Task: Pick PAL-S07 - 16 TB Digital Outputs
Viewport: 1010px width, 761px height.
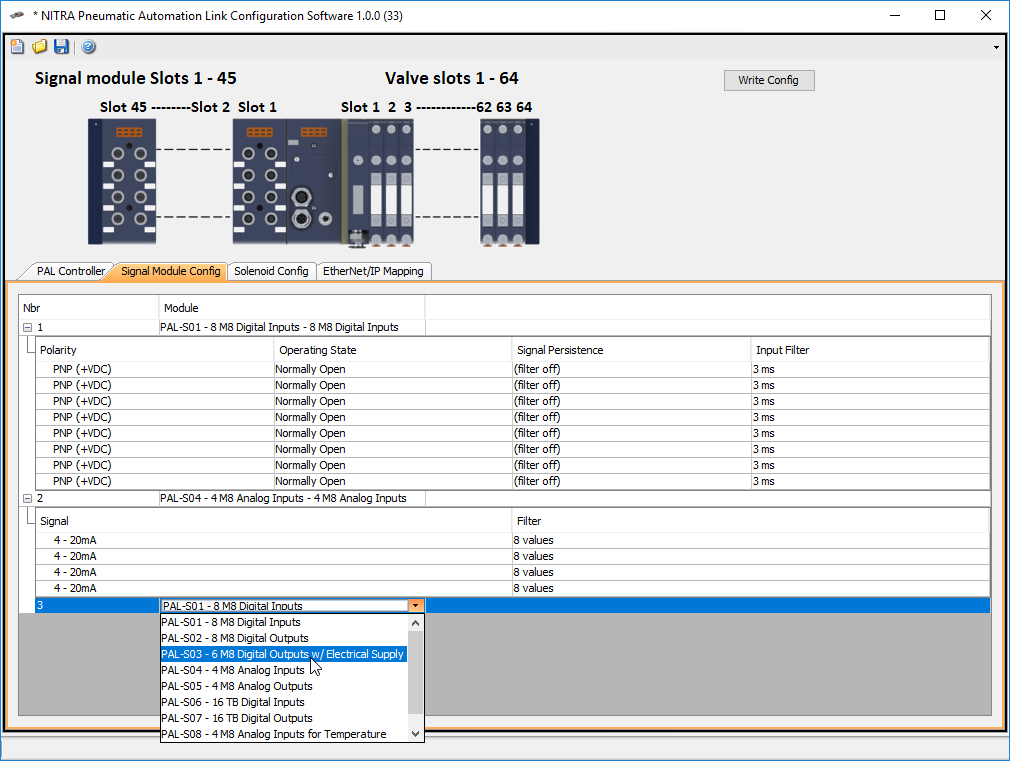Action: click(x=284, y=718)
